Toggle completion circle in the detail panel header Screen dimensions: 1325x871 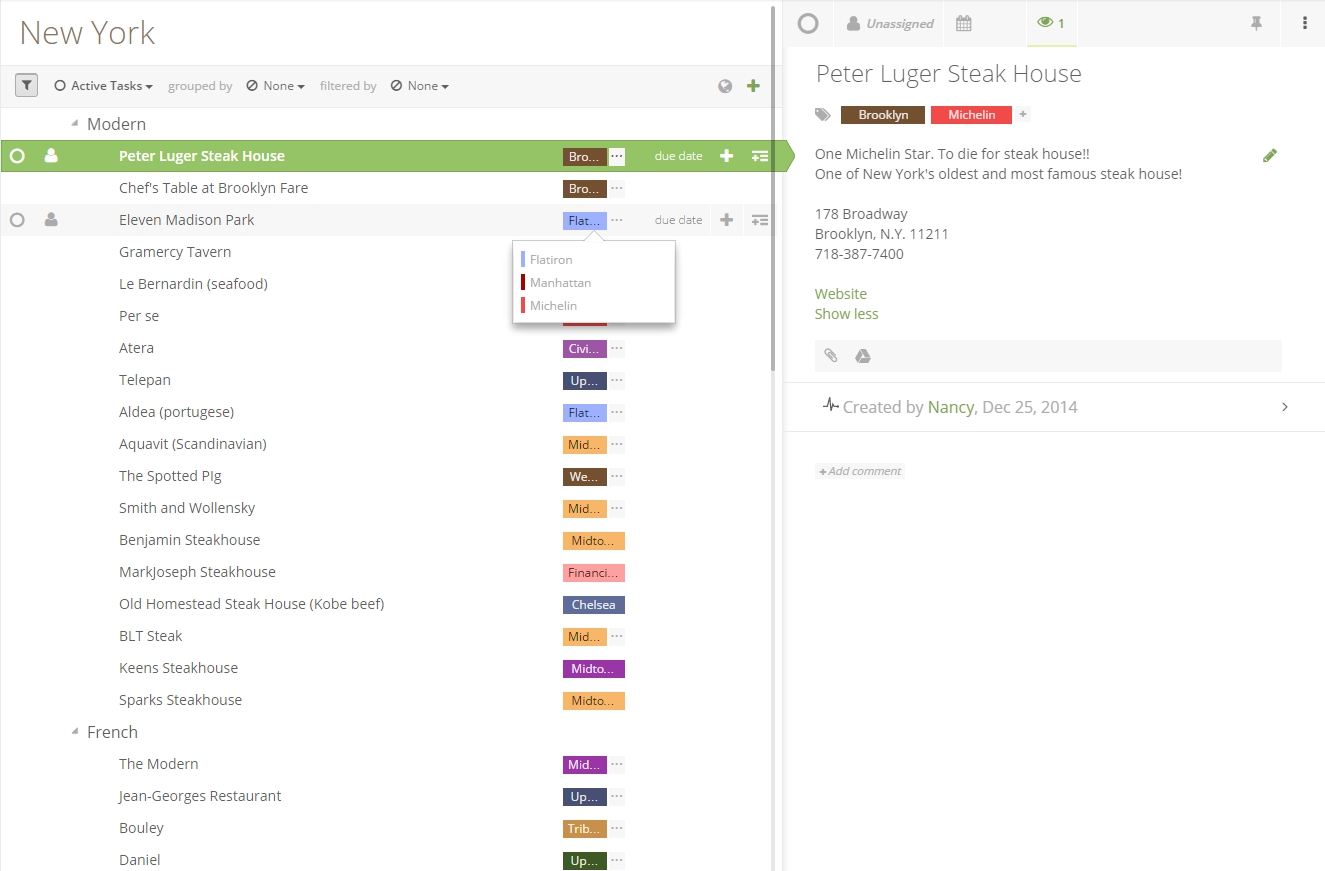[808, 23]
